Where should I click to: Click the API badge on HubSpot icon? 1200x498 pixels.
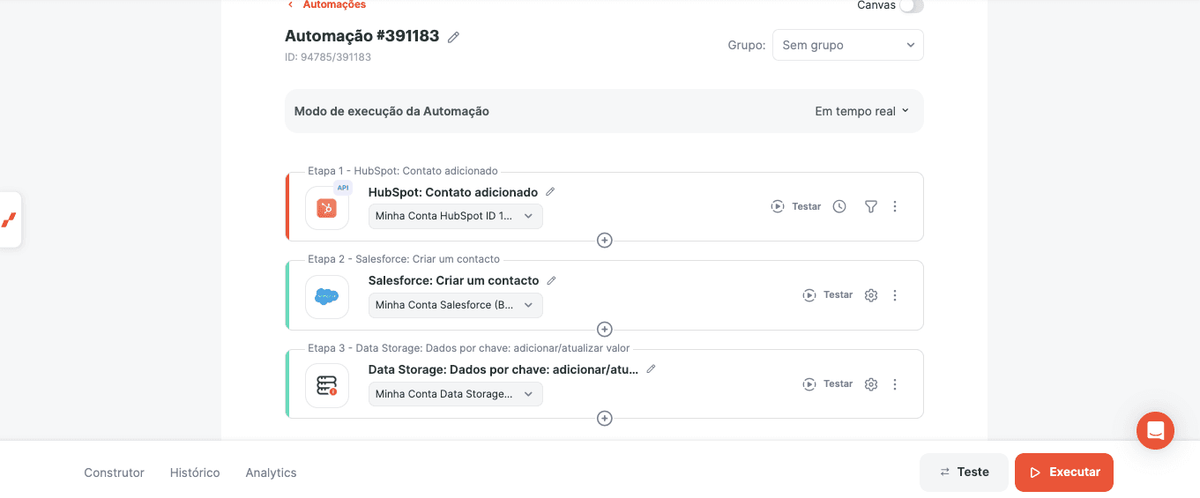click(343, 188)
